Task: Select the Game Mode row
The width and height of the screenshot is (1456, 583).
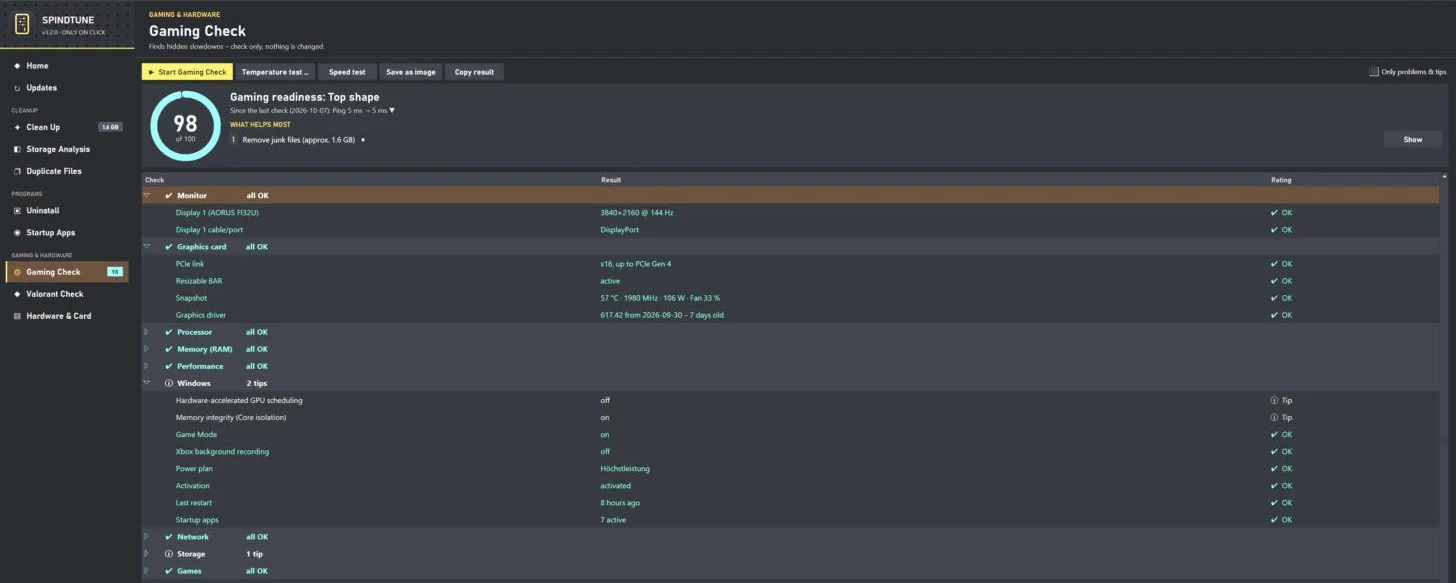Action: 791,434
